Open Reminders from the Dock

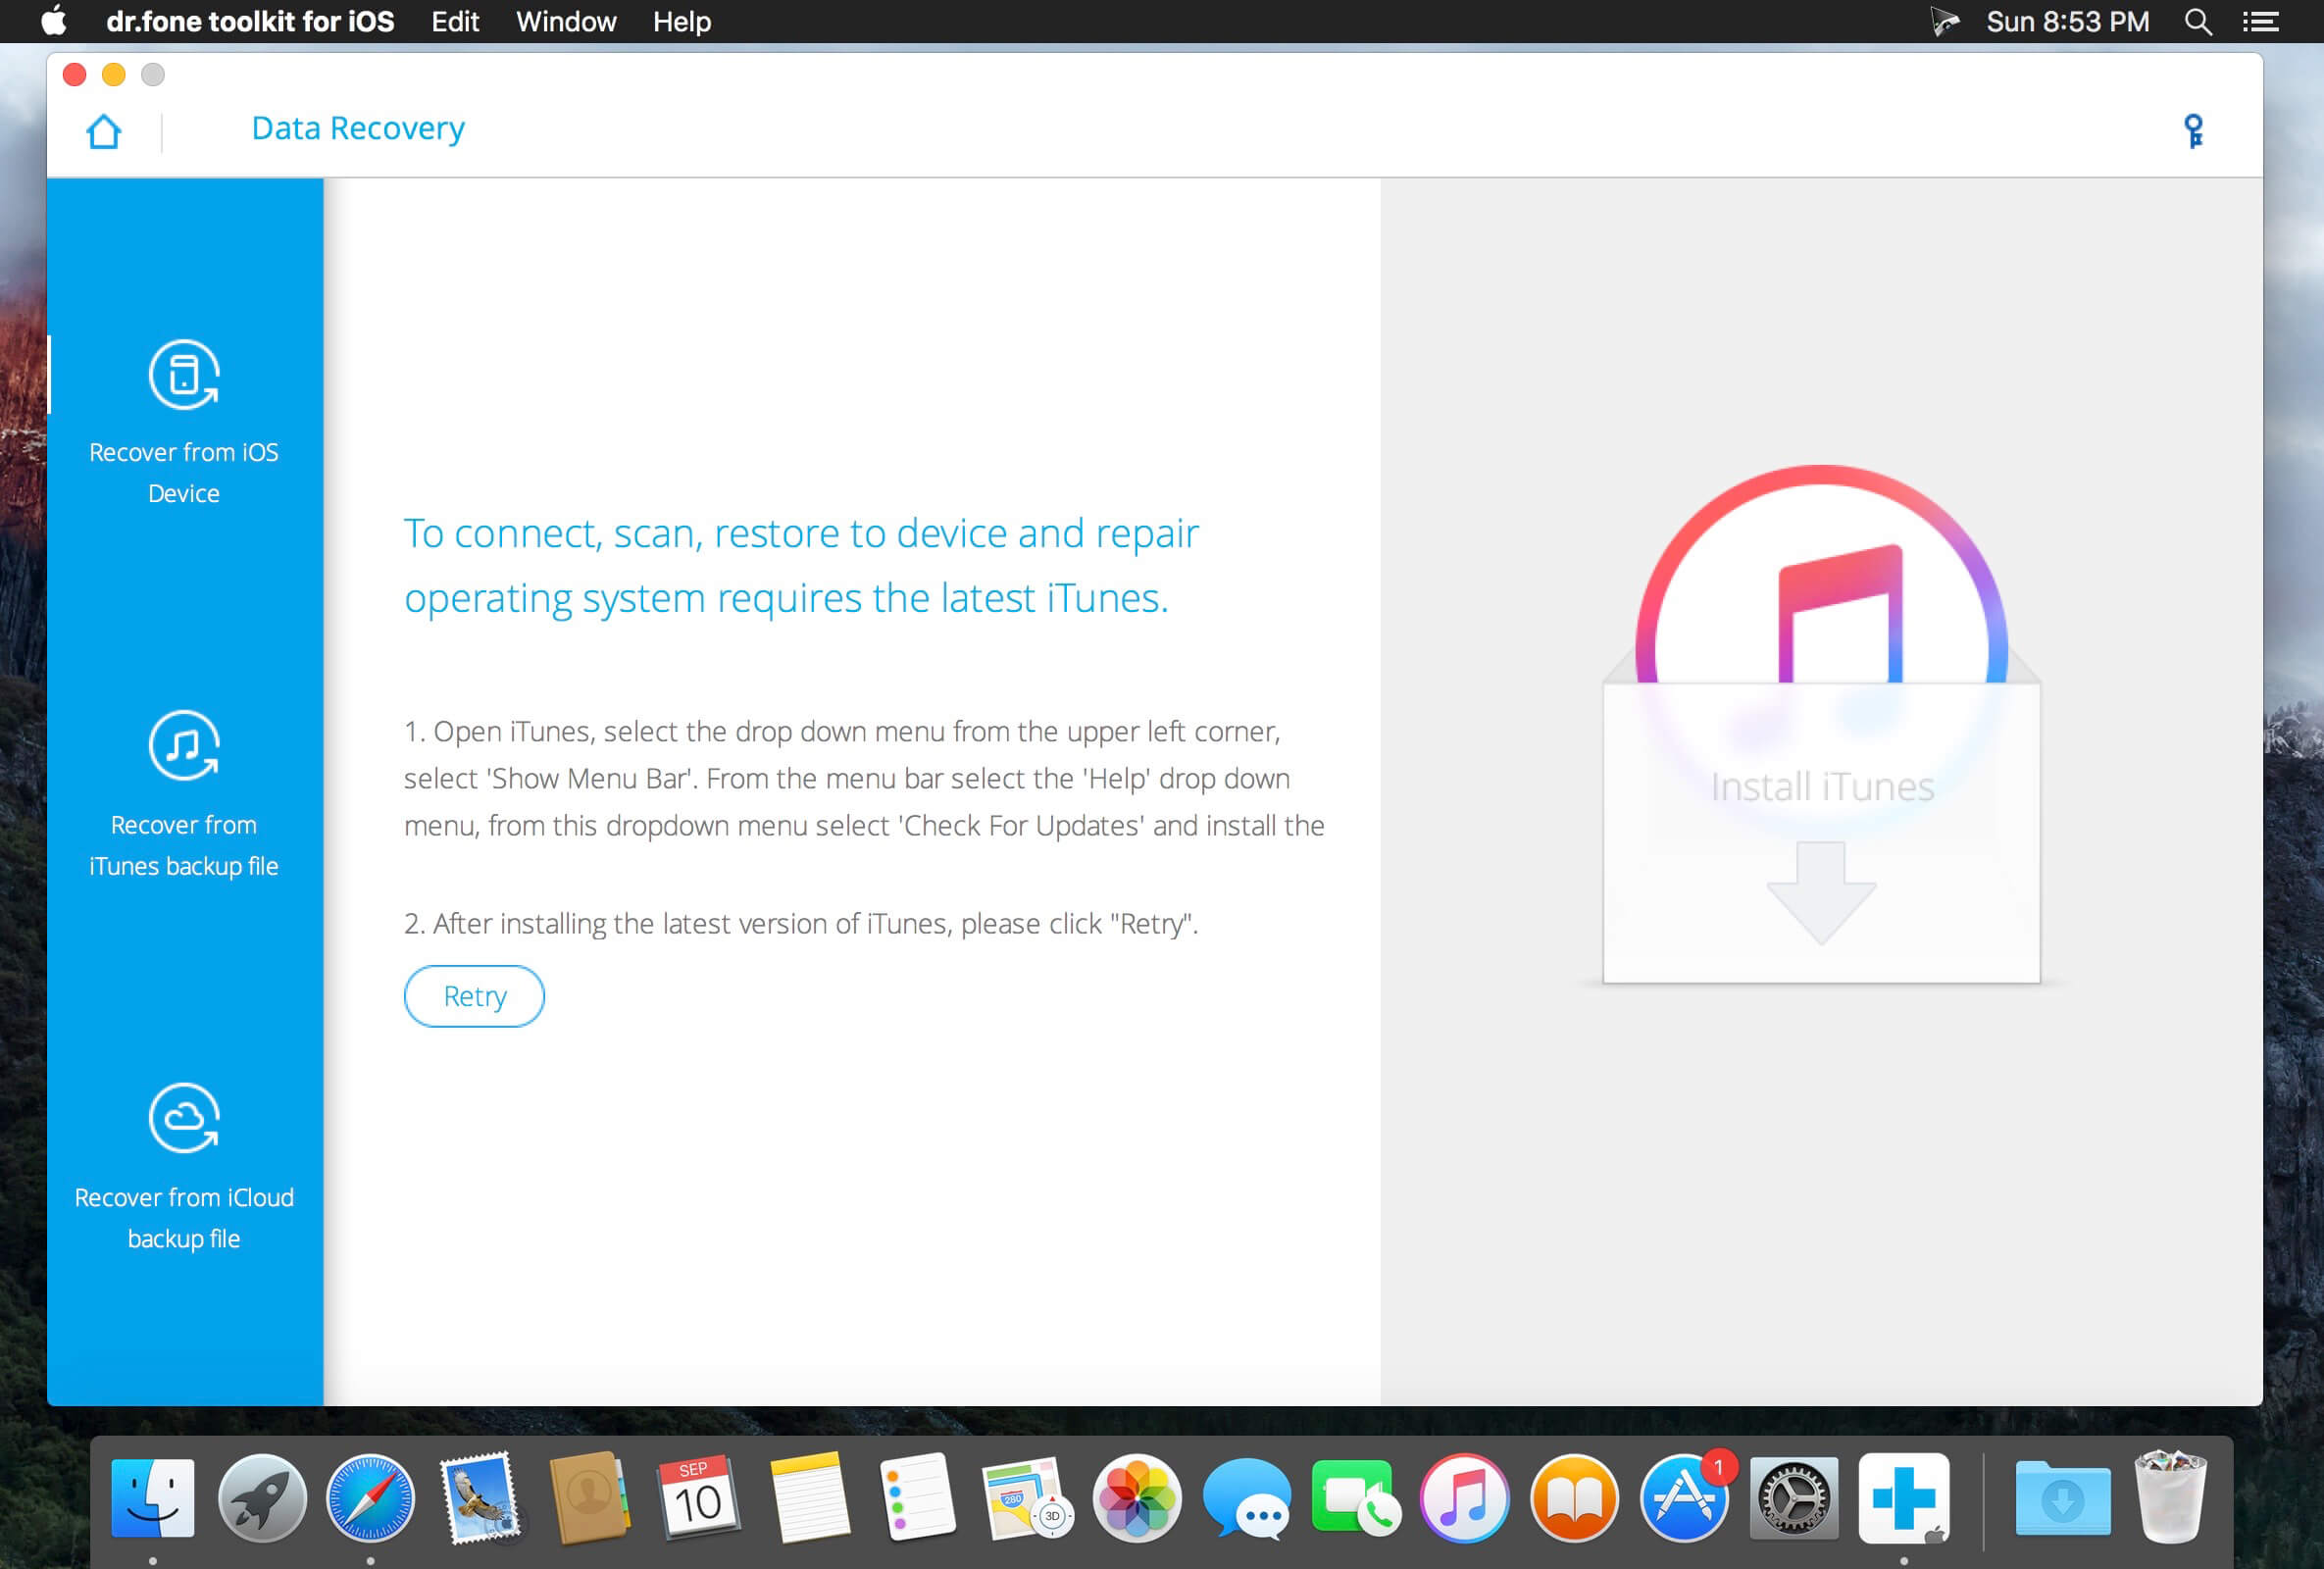[918, 1498]
